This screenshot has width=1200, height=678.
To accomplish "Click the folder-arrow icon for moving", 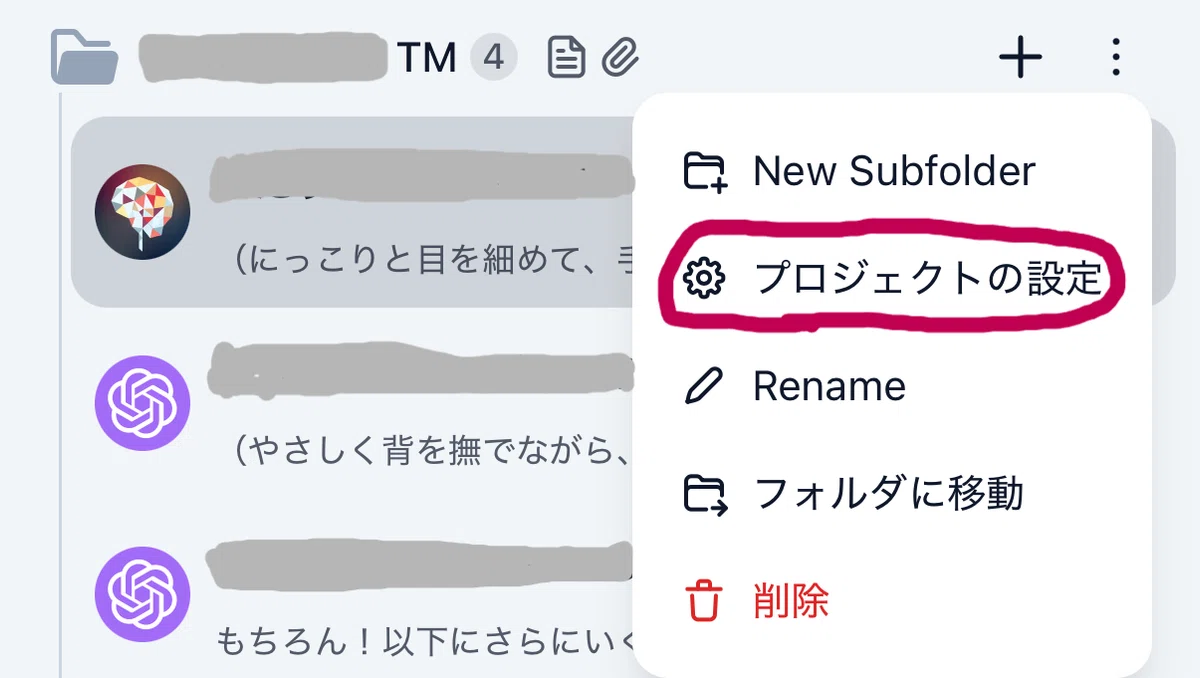I will click(704, 494).
